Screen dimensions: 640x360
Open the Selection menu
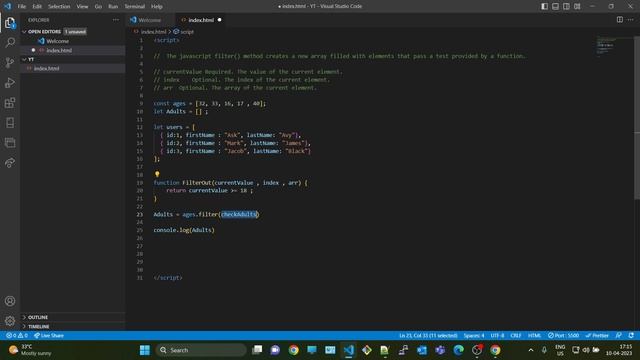tap(59, 7)
